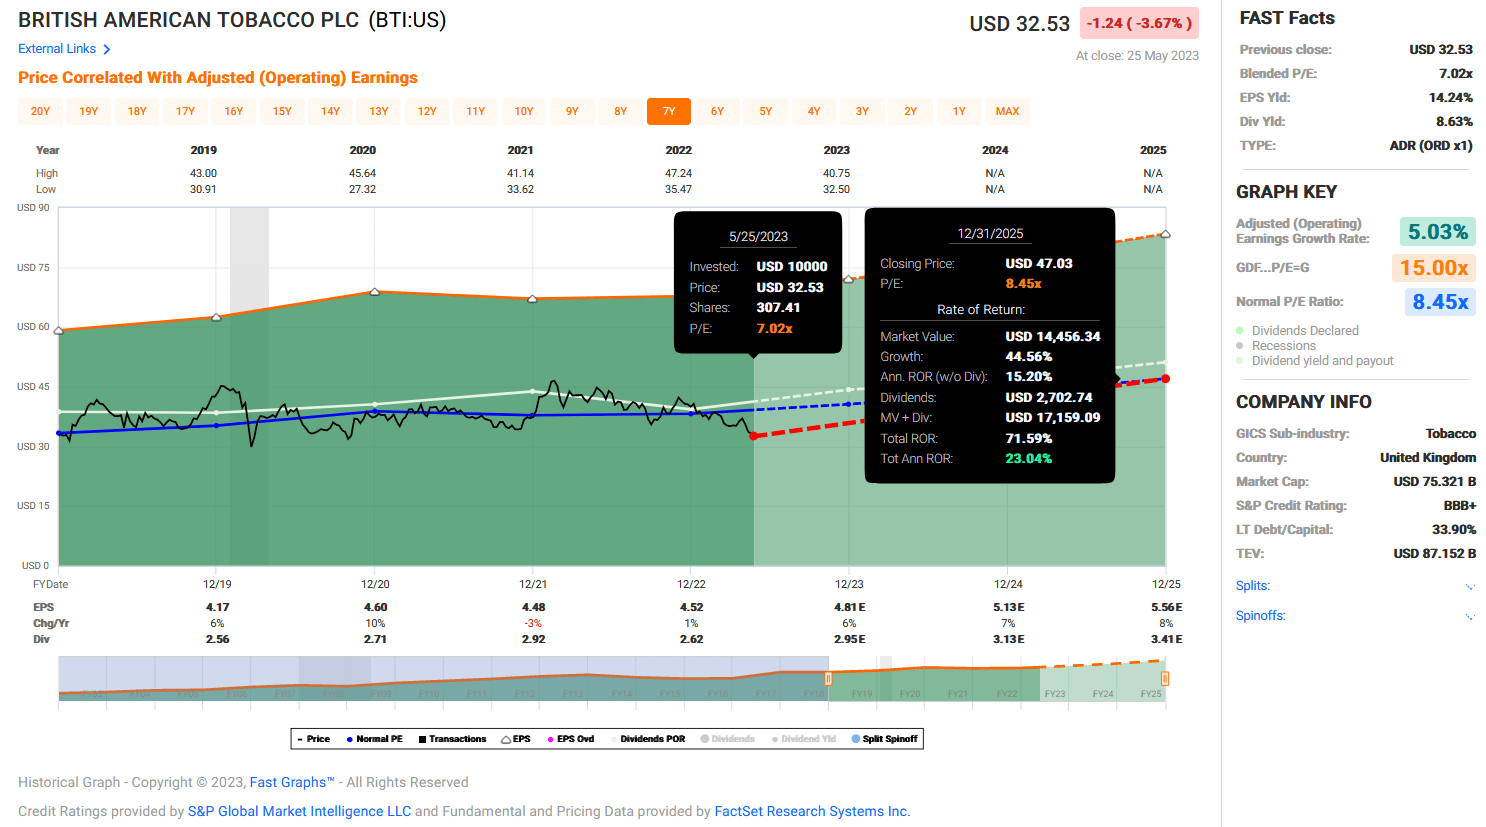Screen dimensions: 1486x827
Task: Toggle Dividends POR in legend
Action: (x=648, y=739)
